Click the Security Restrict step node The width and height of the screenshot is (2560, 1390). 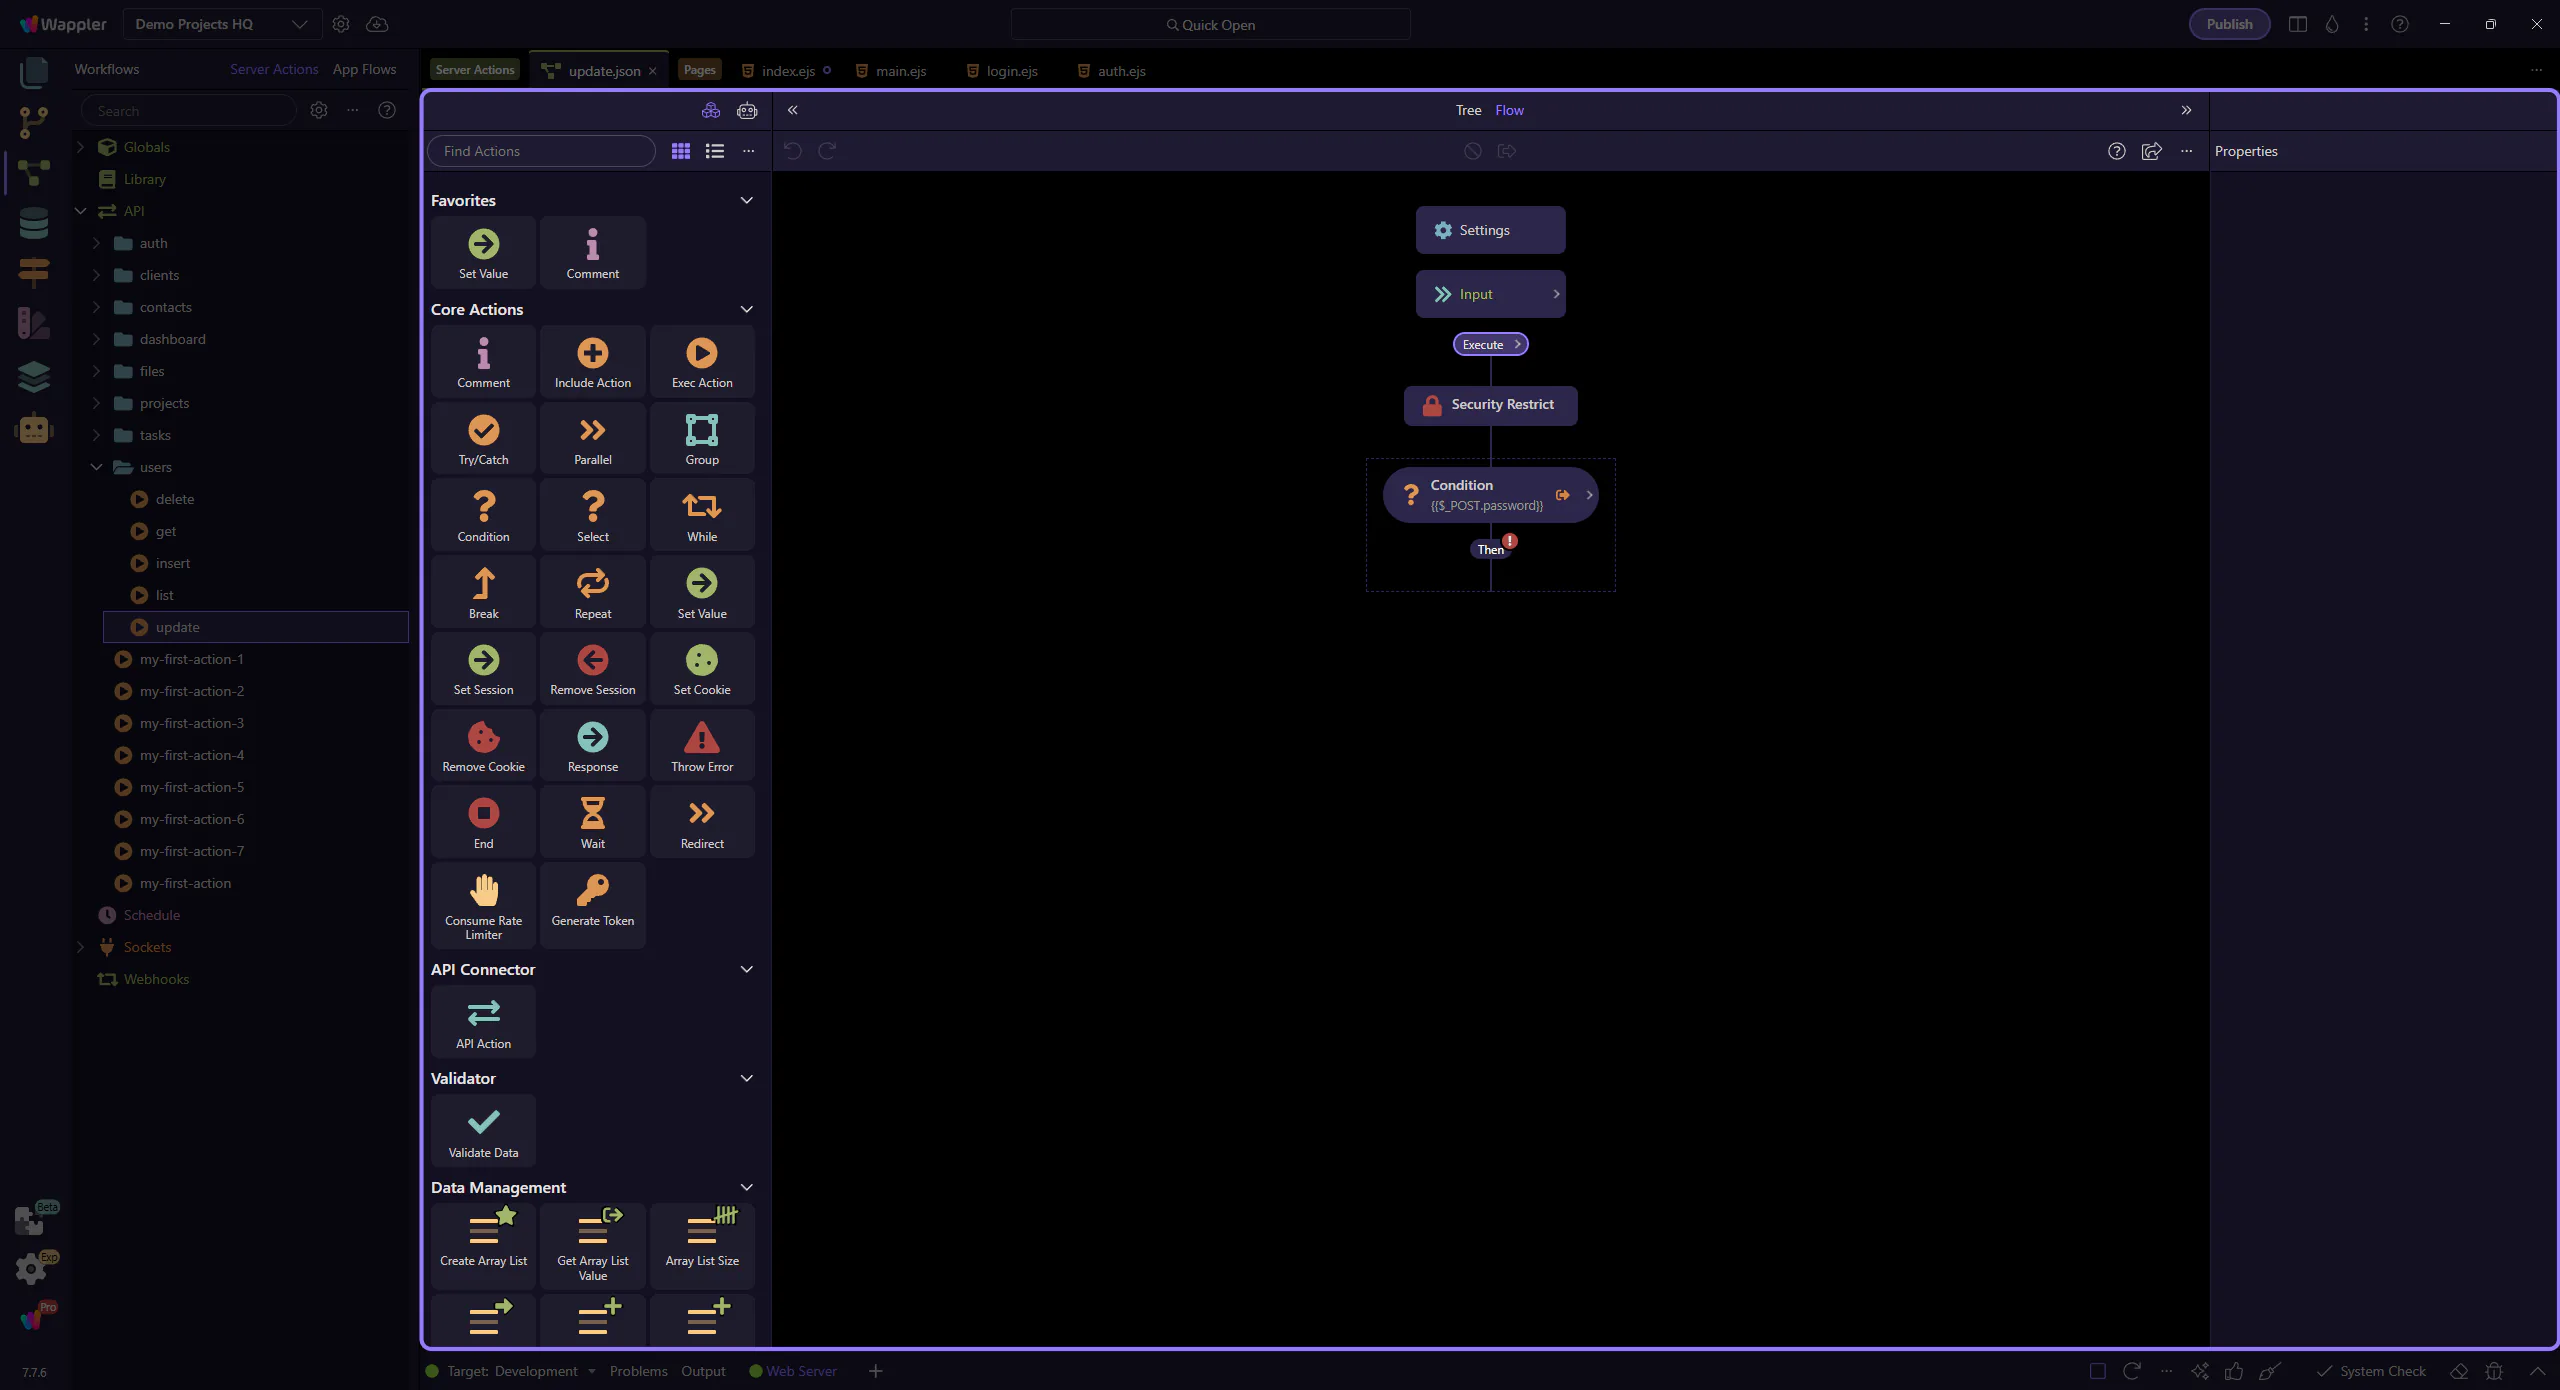pos(1490,405)
